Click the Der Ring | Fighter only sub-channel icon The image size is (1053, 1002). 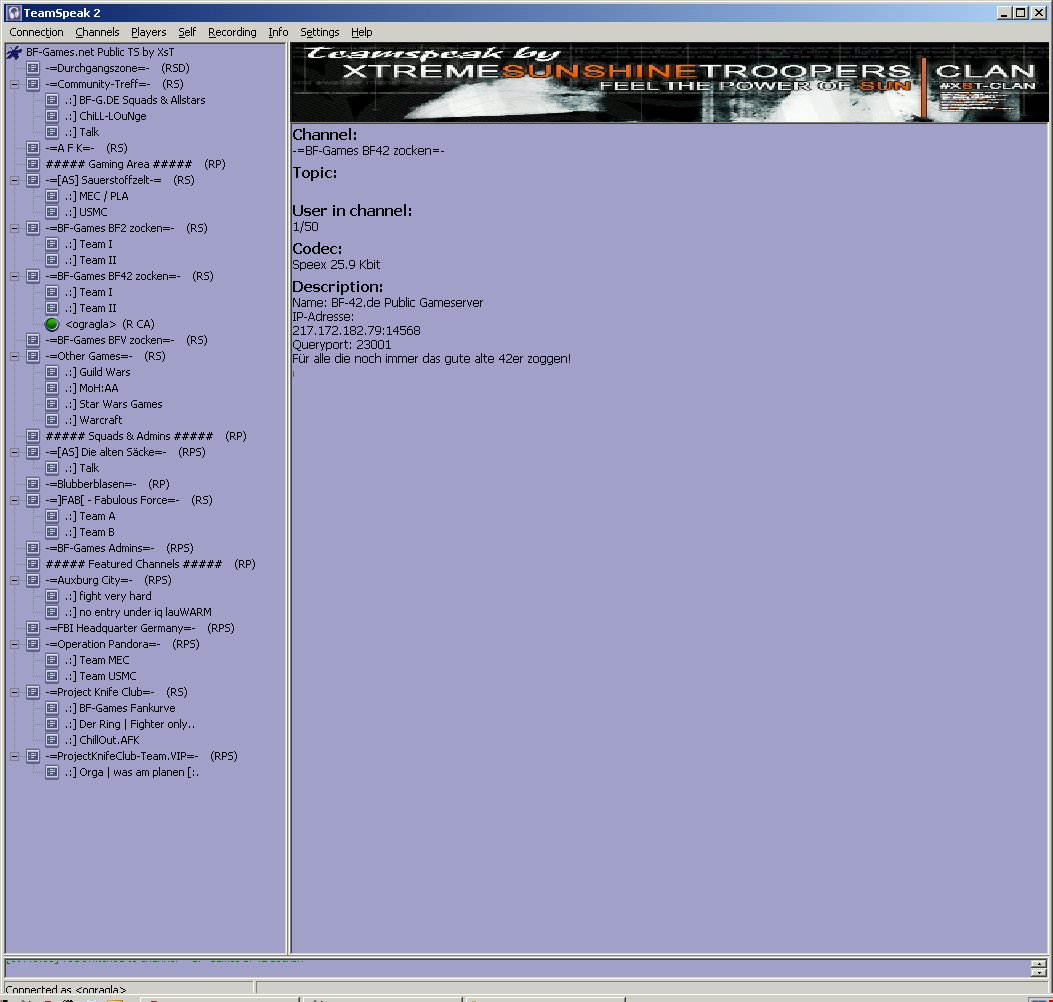point(52,724)
